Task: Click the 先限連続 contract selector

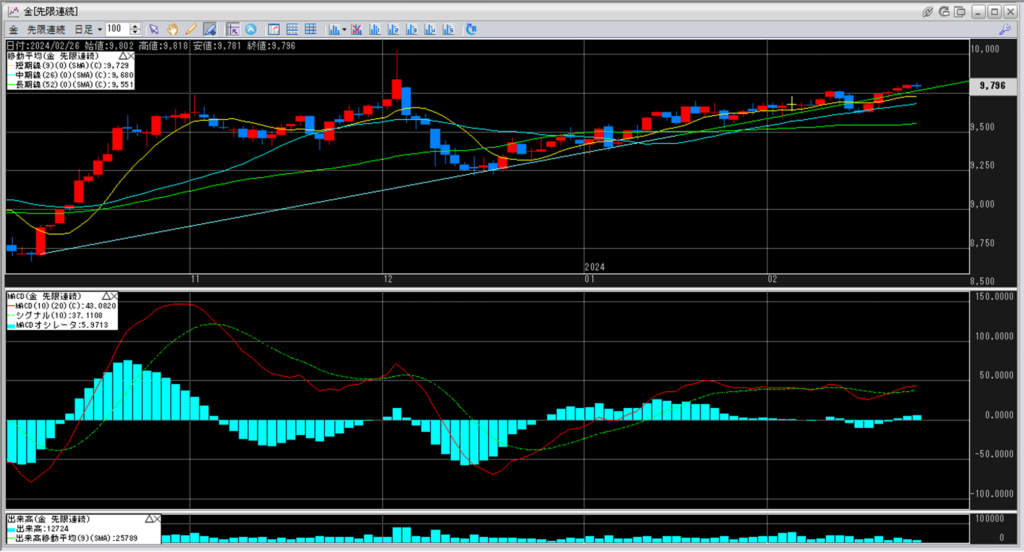Action: 48,29
